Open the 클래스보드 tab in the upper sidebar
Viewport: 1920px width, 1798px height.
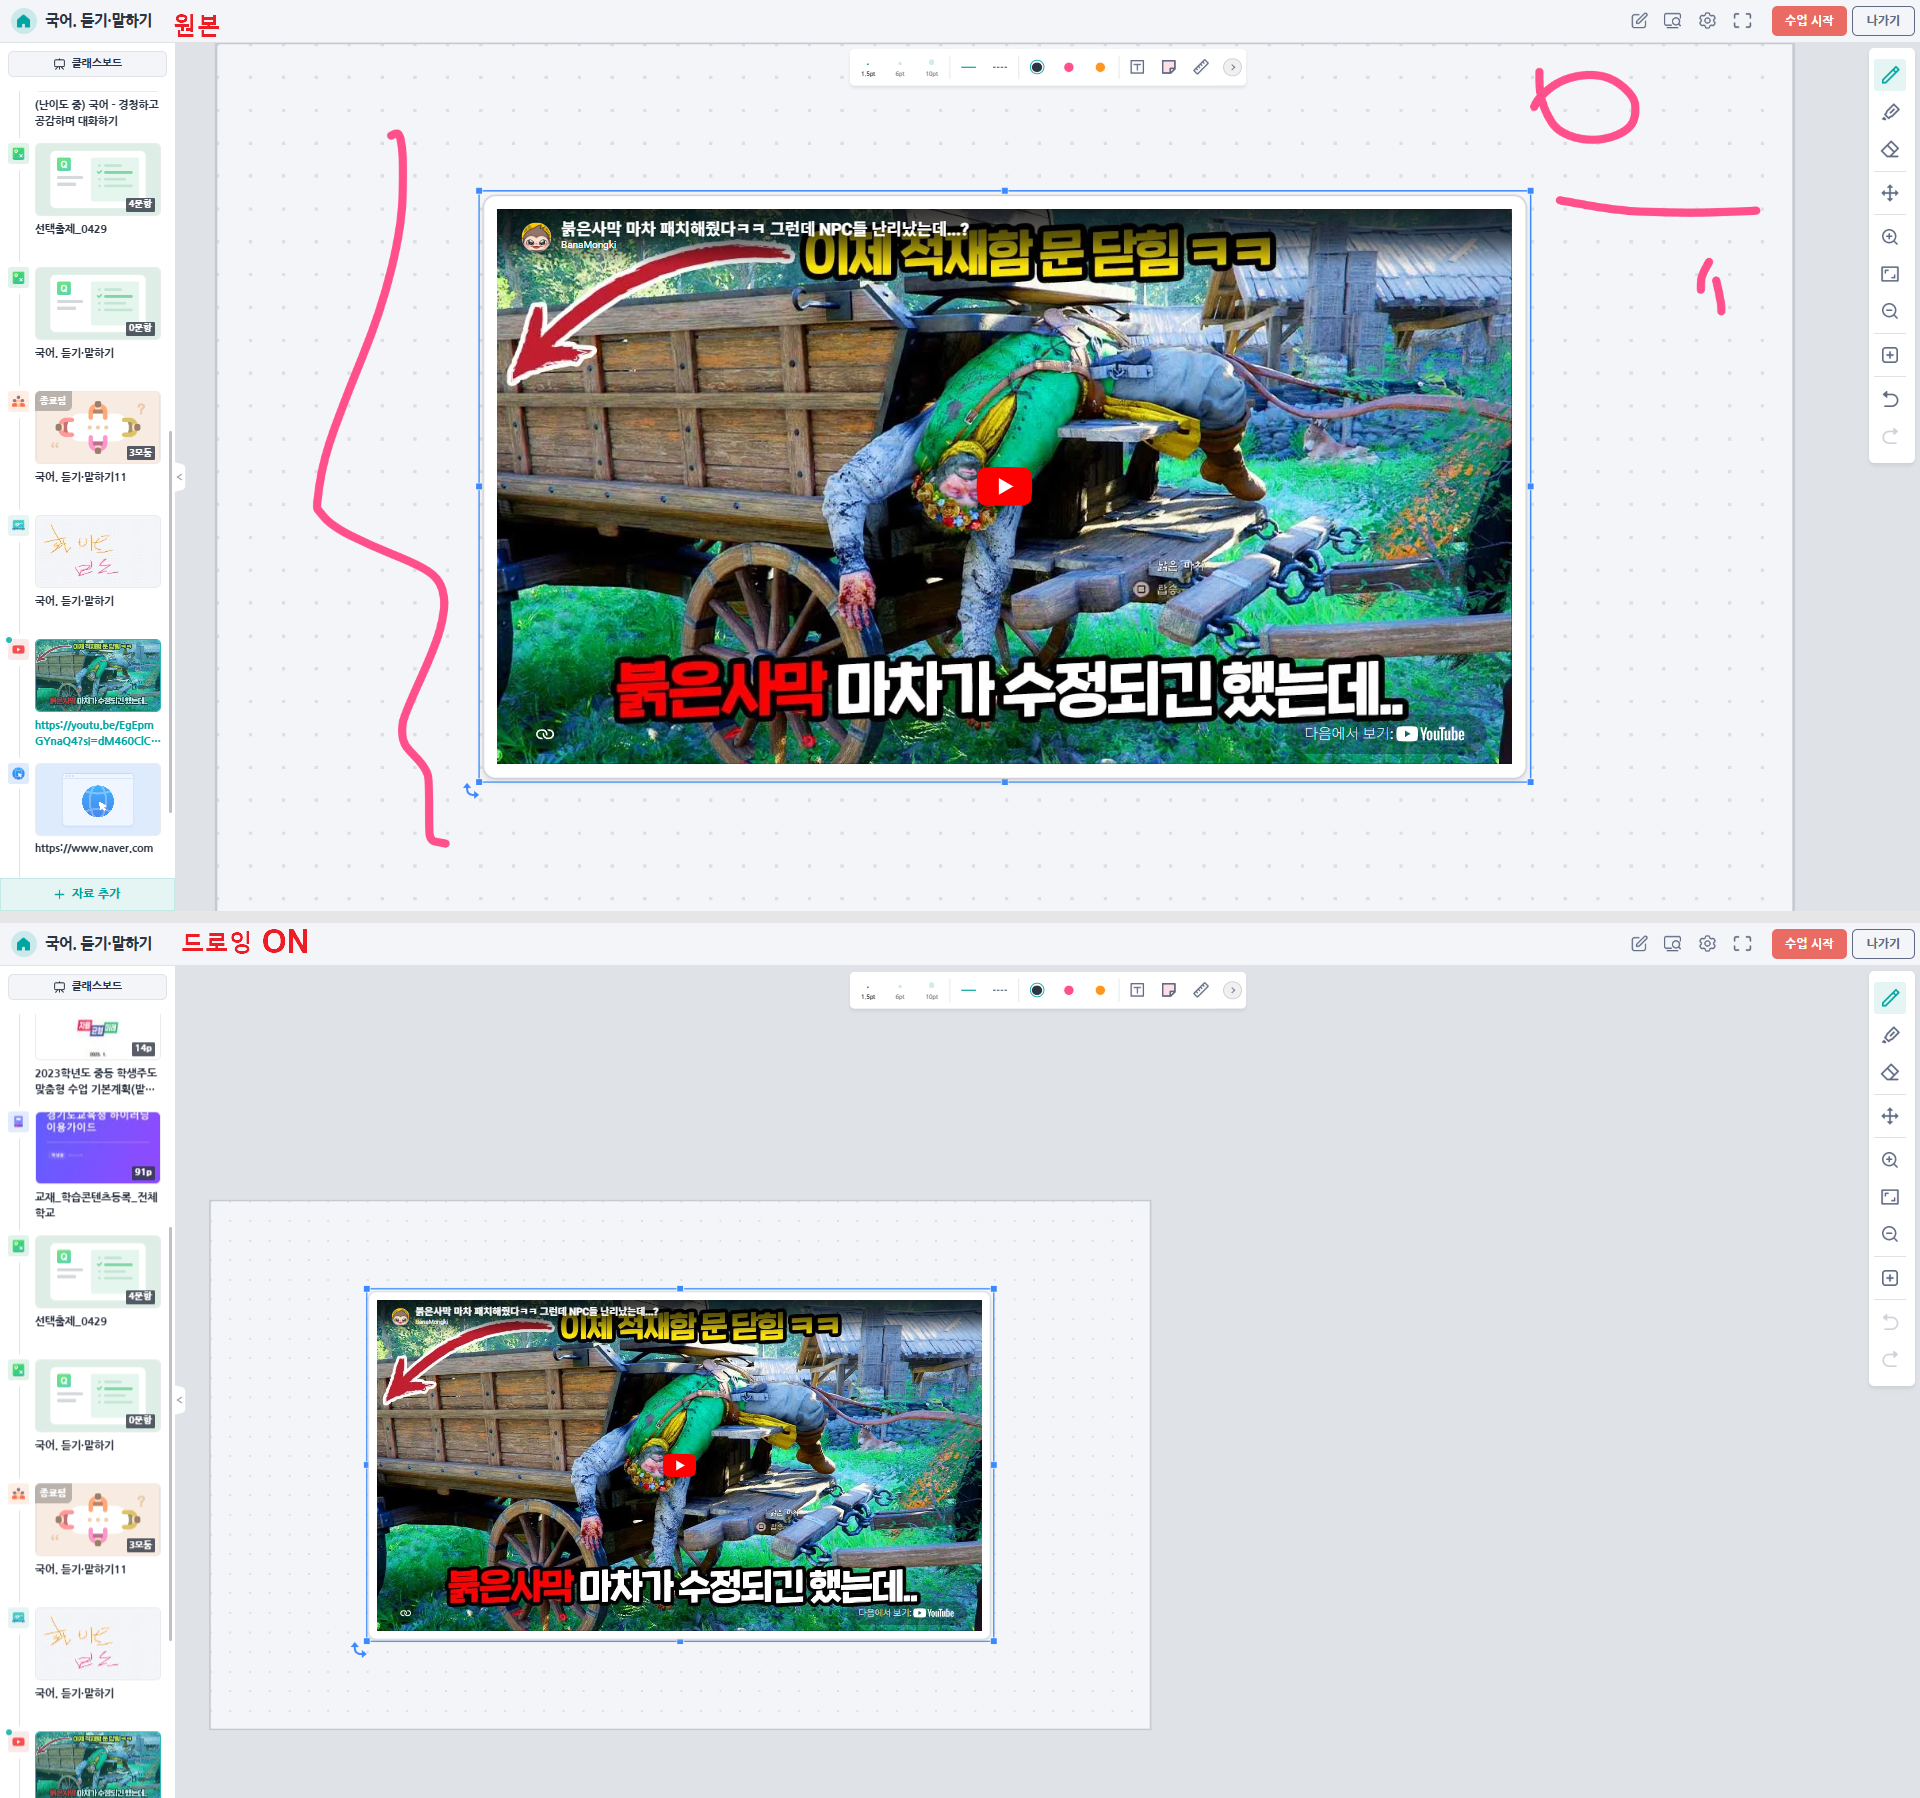click(x=88, y=63)
